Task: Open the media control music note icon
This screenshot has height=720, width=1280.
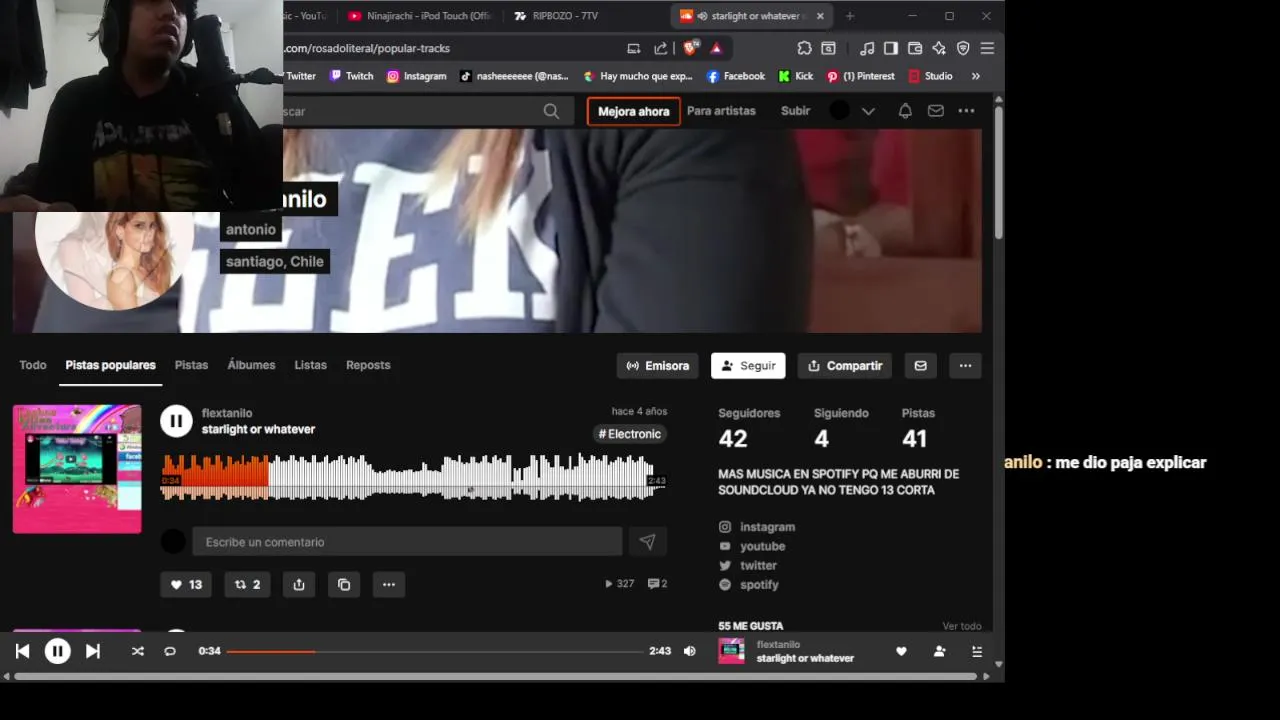Action: point(867,48)
